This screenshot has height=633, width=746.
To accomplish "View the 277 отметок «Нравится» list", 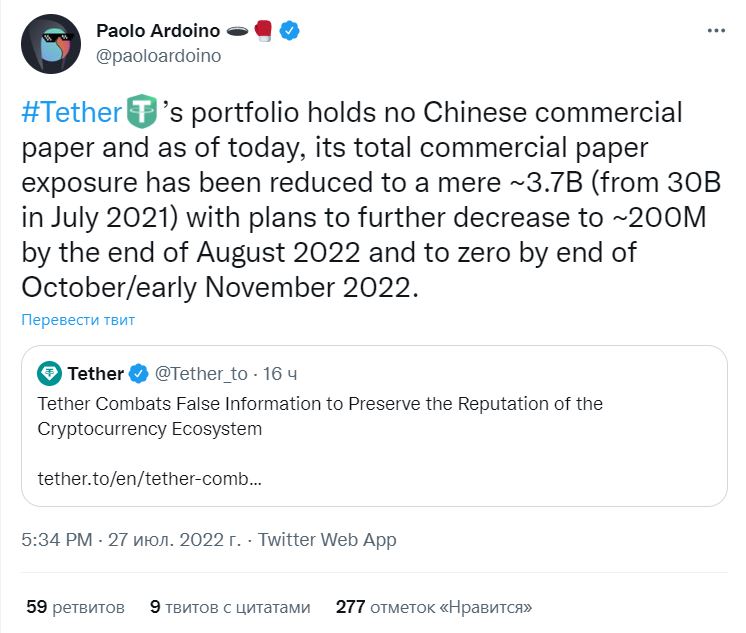I will 434,607.
